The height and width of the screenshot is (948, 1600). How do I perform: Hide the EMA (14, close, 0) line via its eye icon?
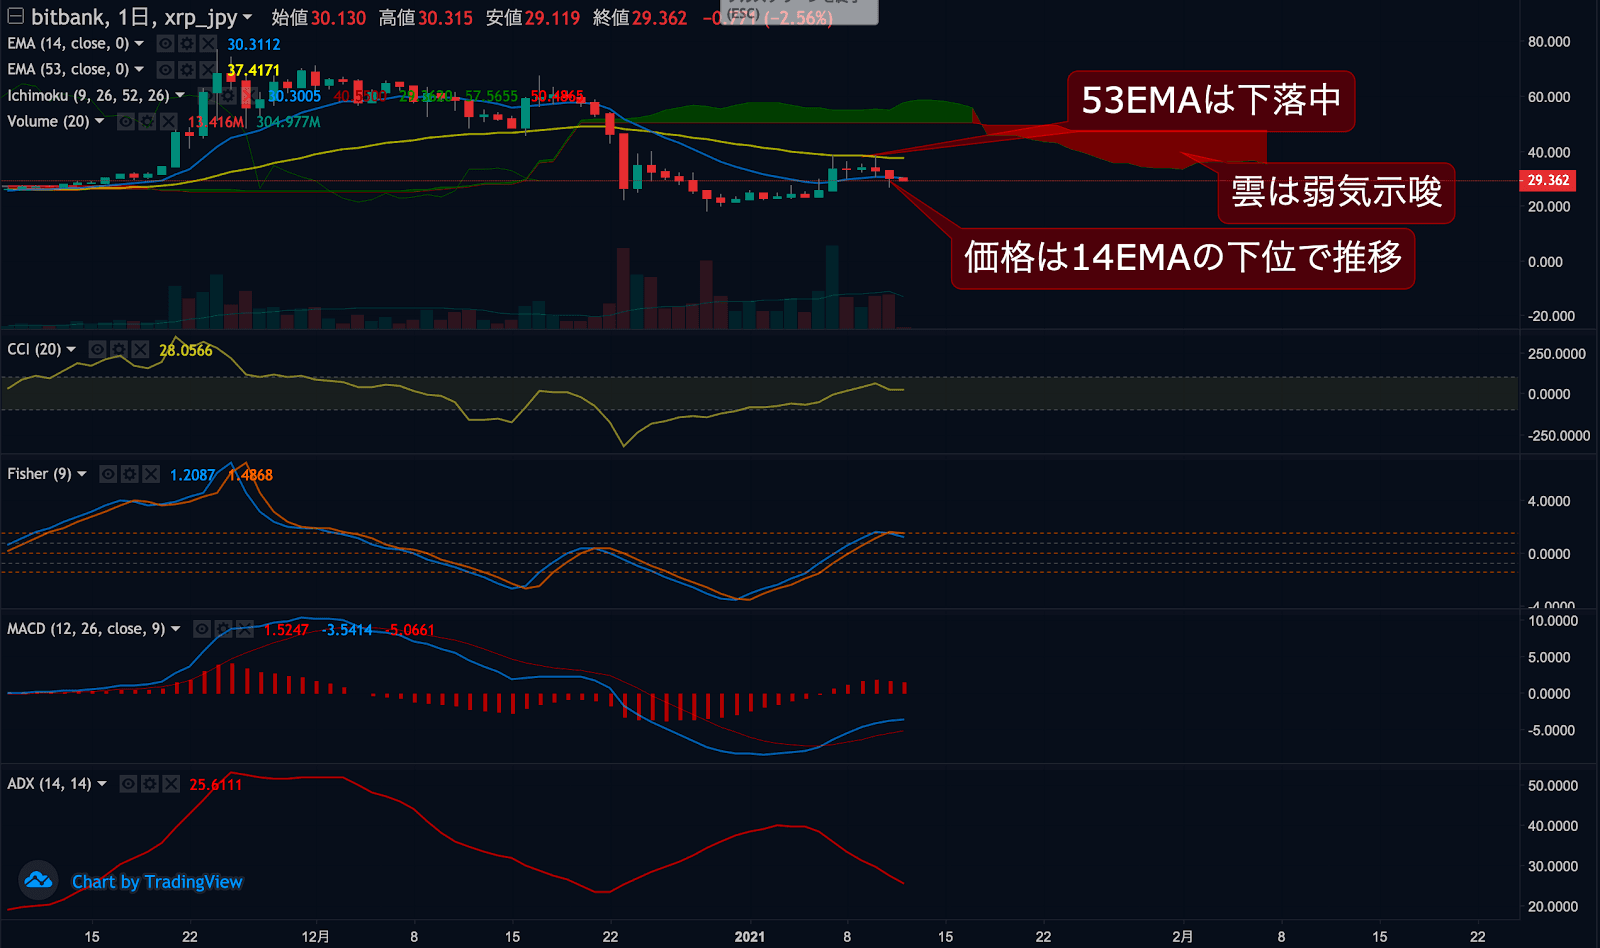point(166,44)
